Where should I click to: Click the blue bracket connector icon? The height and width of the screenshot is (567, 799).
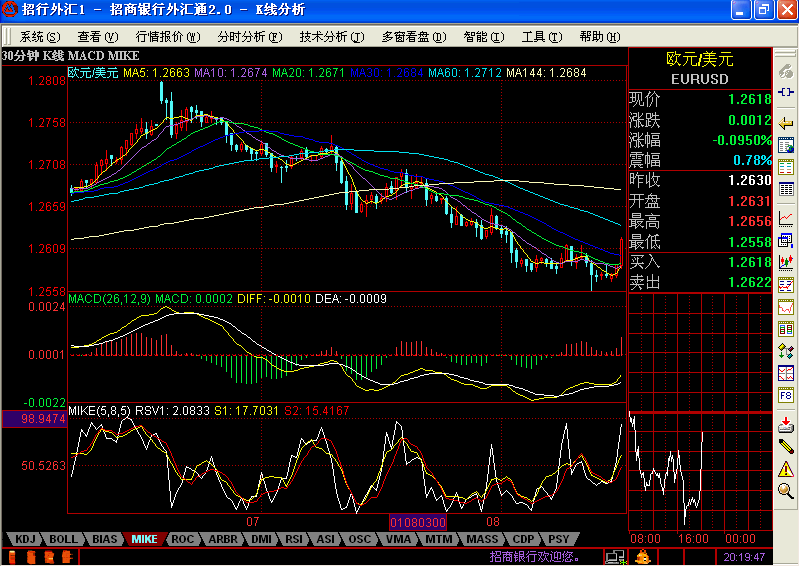click(786, 92)
